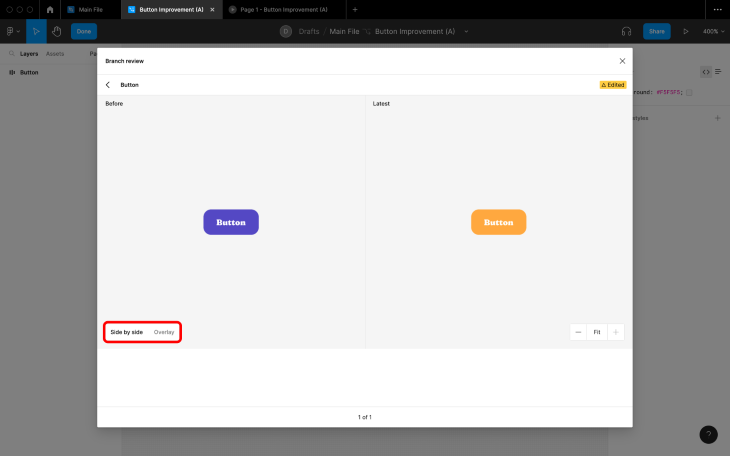Zoom out with the minus button

coord(578,332)
